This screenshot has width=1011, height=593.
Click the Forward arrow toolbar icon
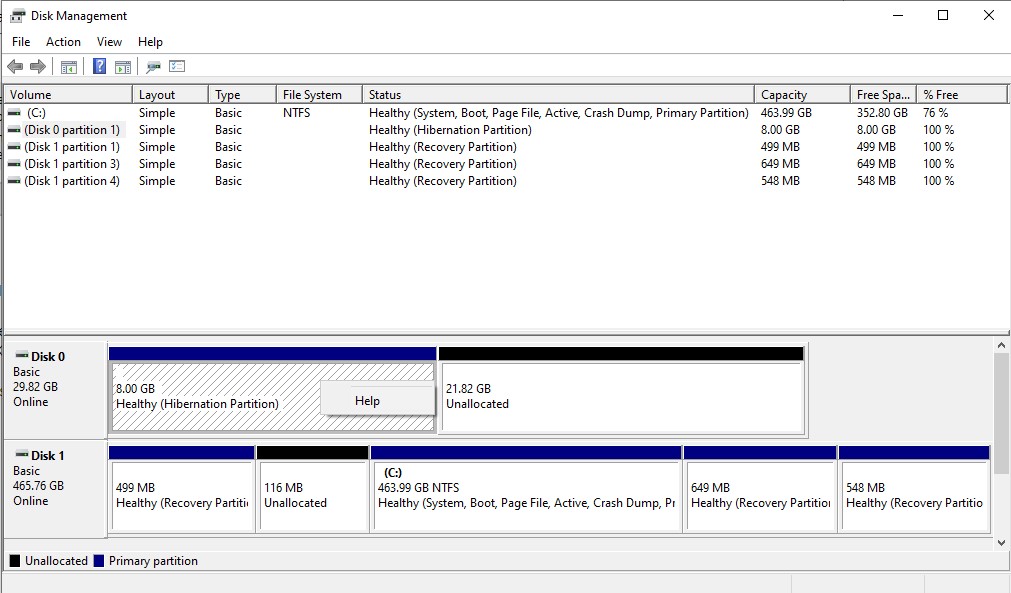38,66
